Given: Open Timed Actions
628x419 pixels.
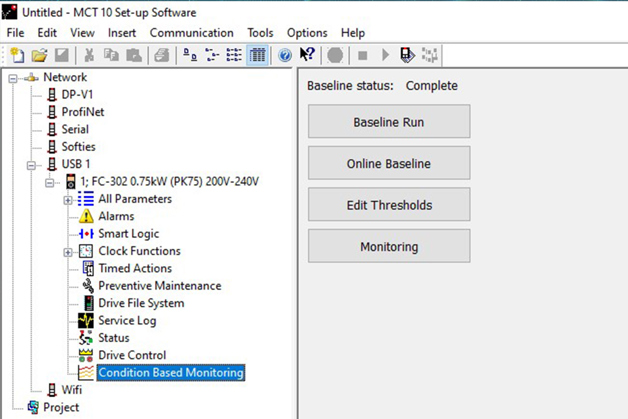Looking at the screenshot, I should tap(135, 268).
